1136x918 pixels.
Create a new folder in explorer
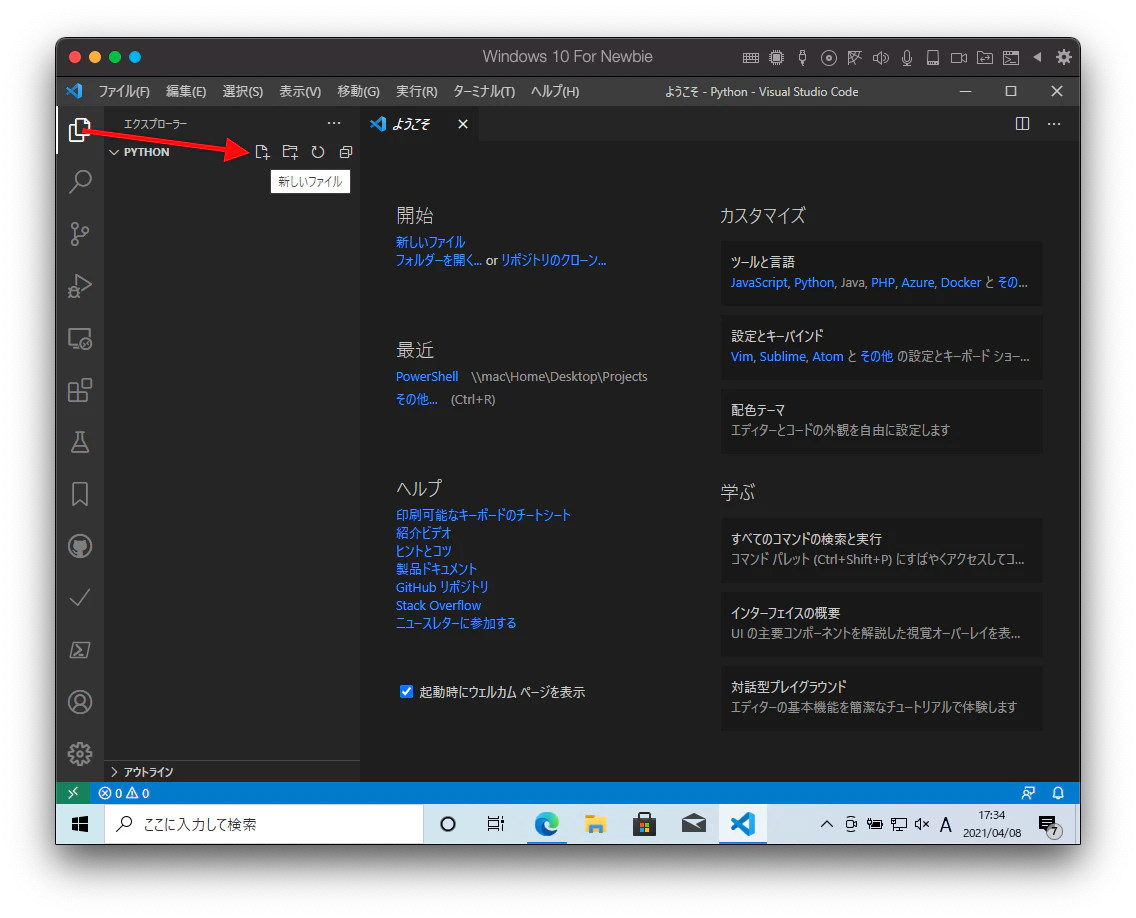[x=291, y=152]
